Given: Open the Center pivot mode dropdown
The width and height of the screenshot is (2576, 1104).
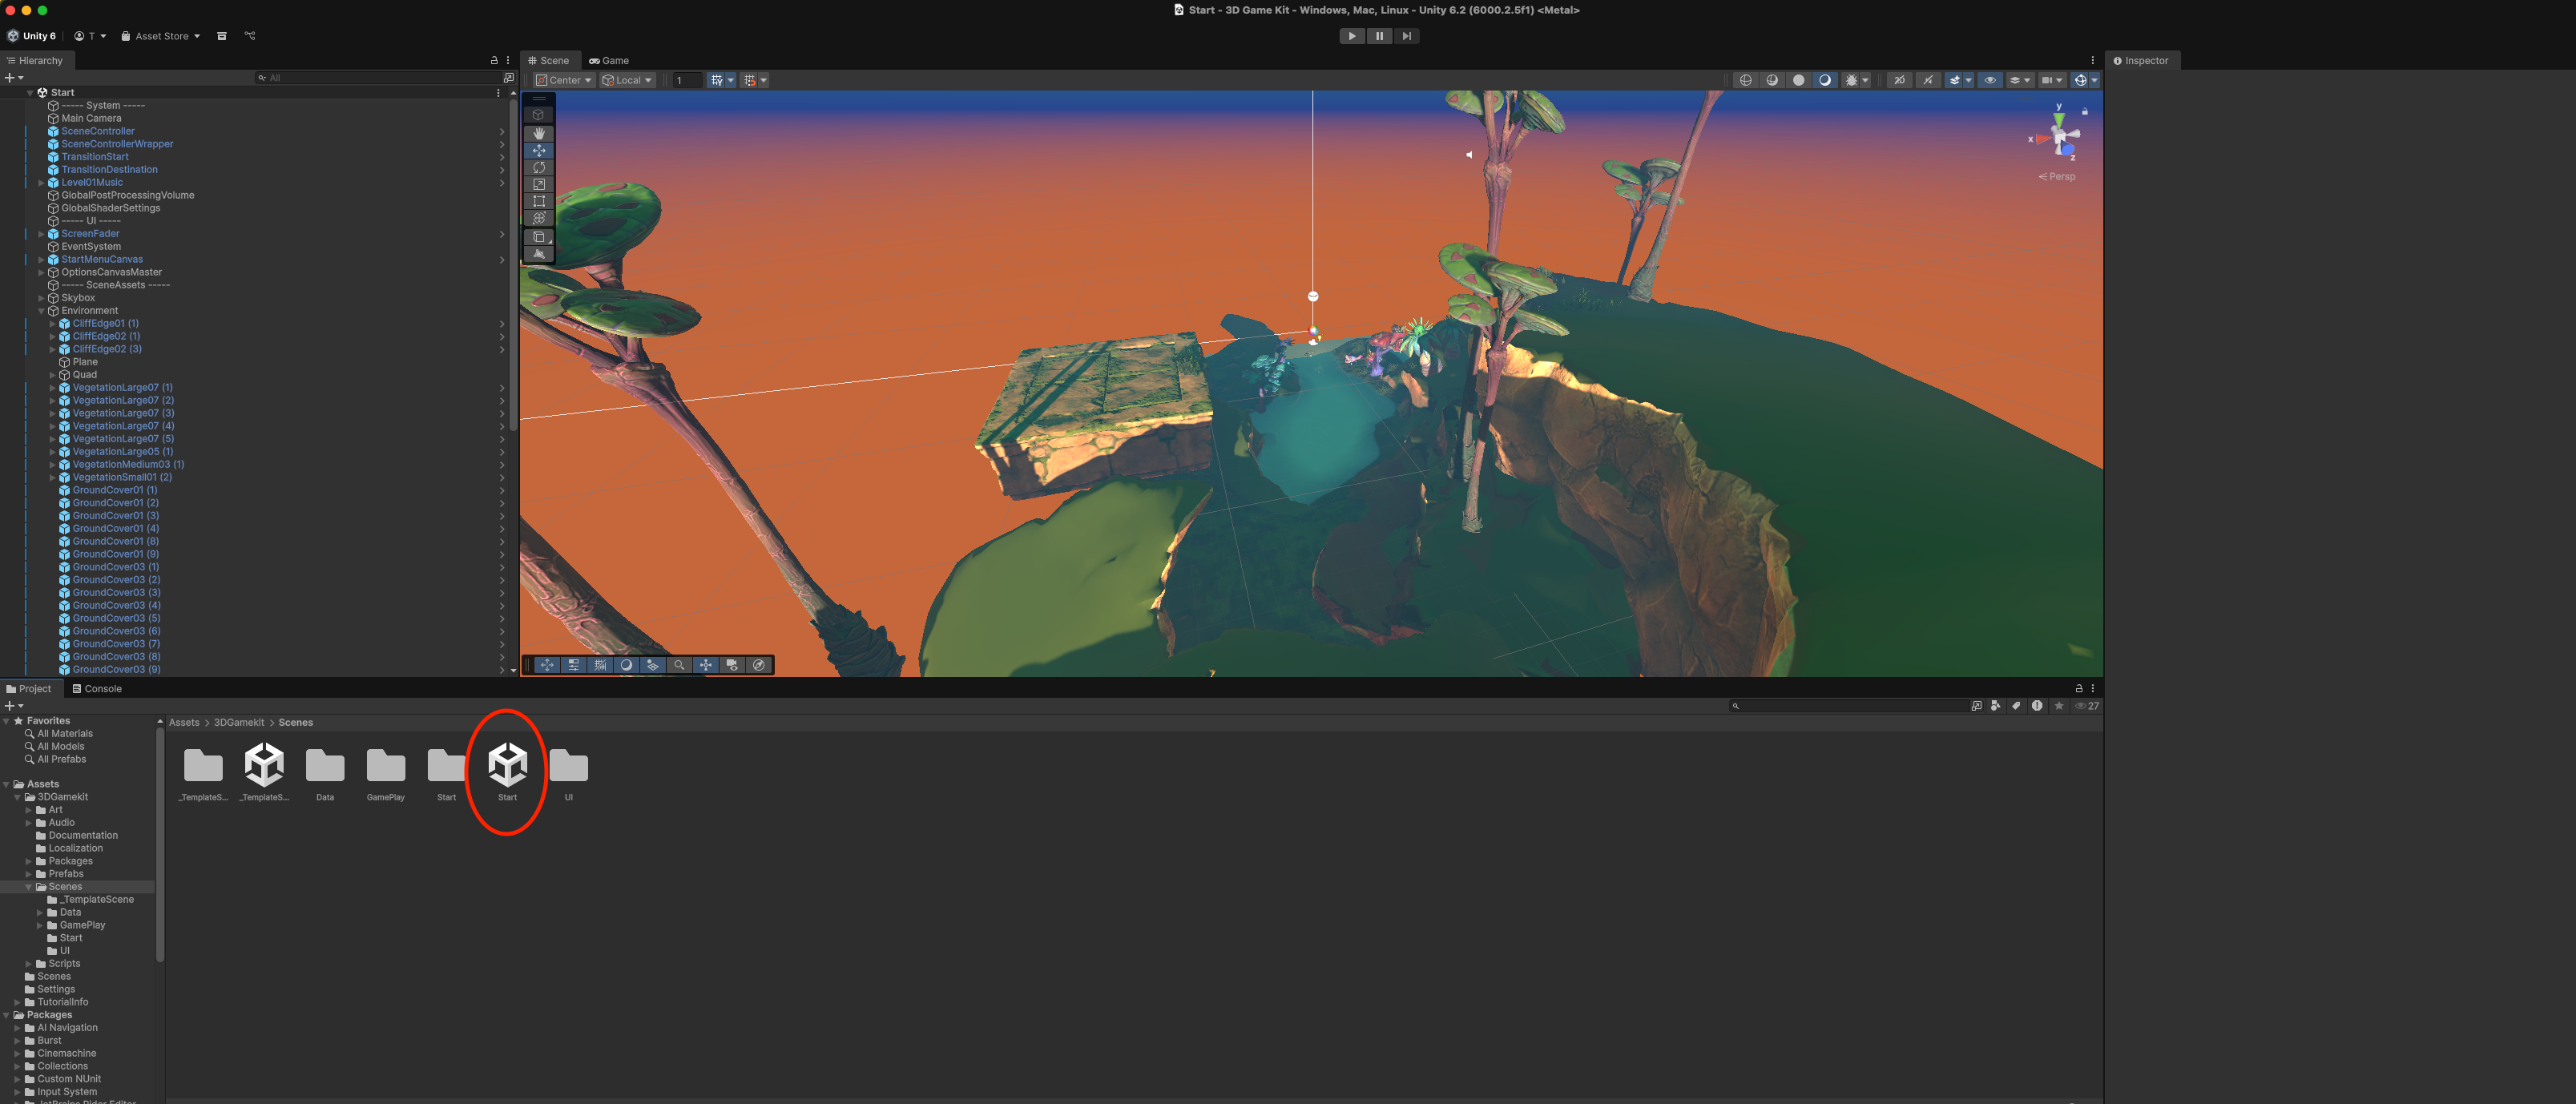Looking at the screenshot, I should 564,80.
